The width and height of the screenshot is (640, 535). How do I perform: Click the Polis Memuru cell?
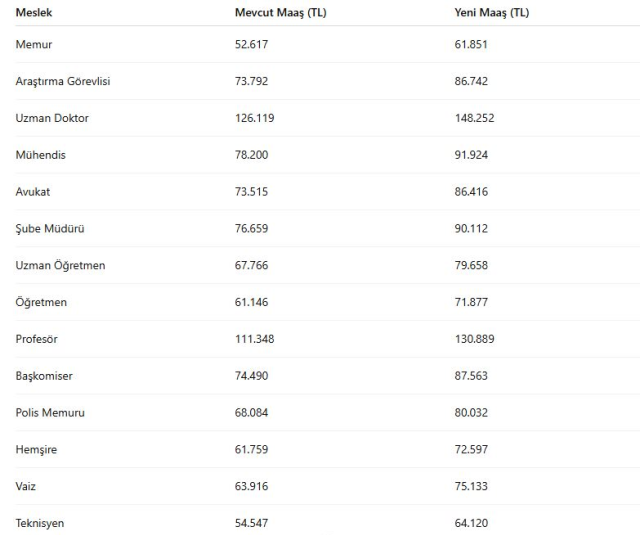(50, 413)
